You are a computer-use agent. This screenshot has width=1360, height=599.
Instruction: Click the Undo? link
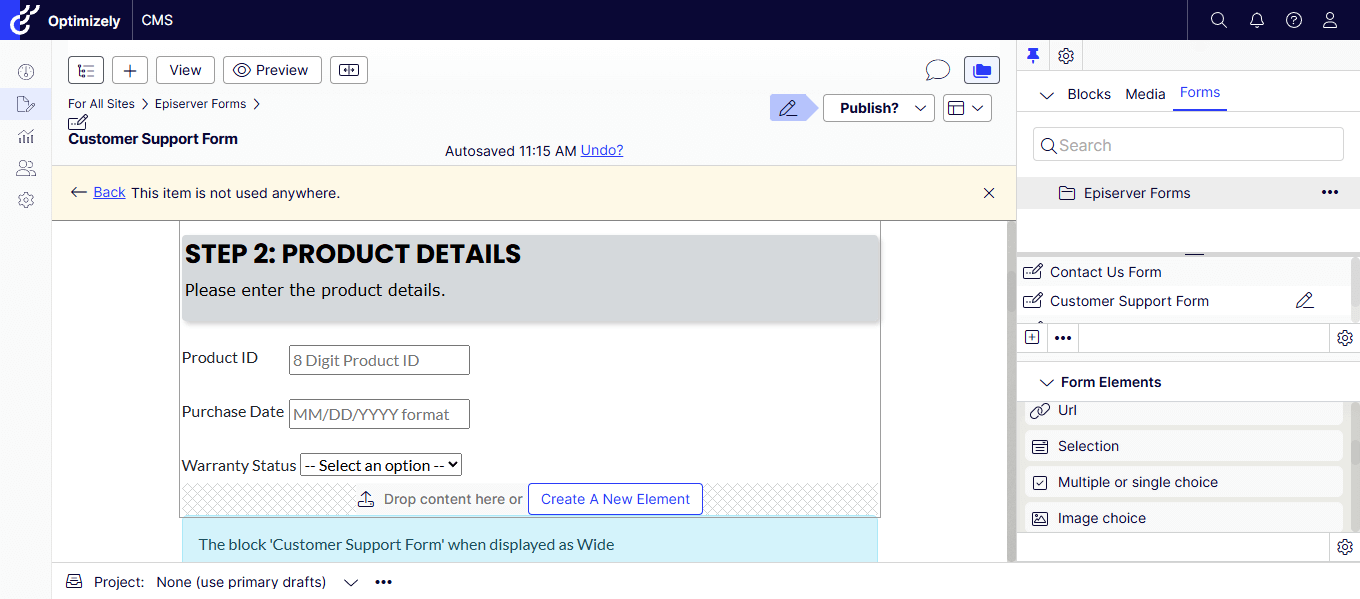pos(602,151)
